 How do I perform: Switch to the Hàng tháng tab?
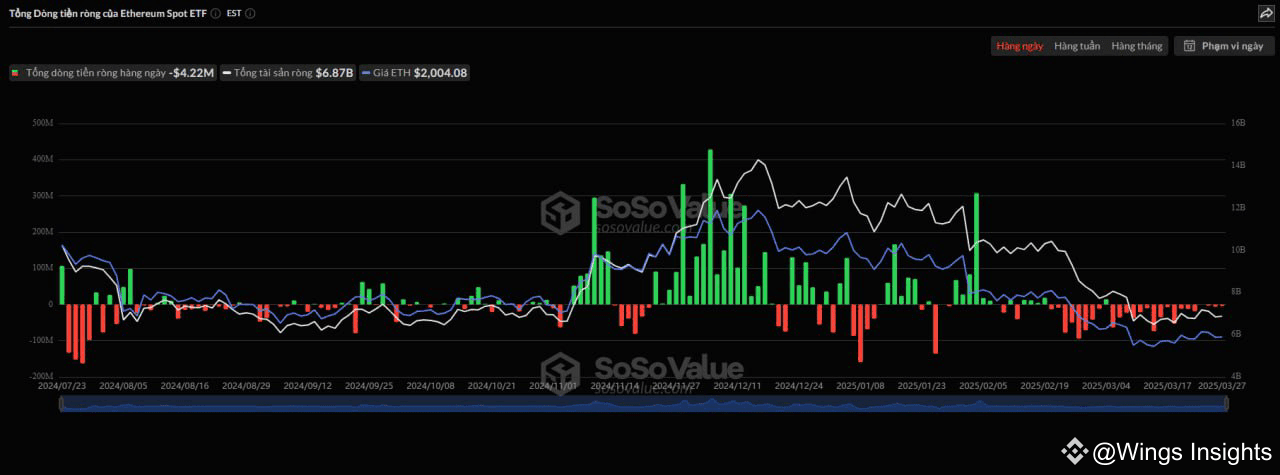(1137, 46)
